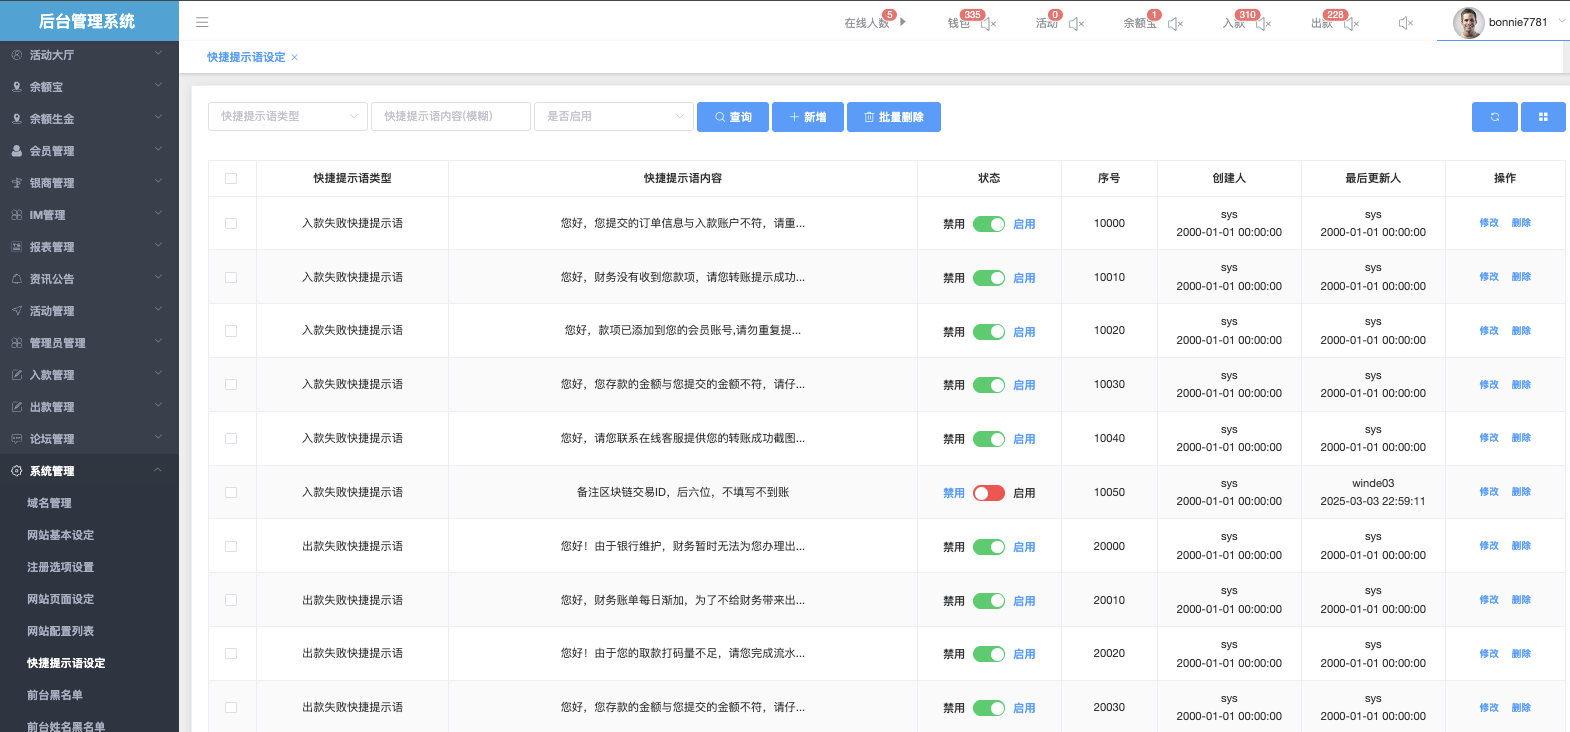The image size is (1570, 732).
Task: Open the 是否启用 dropdown filter
Action: [x=613, y=117]
